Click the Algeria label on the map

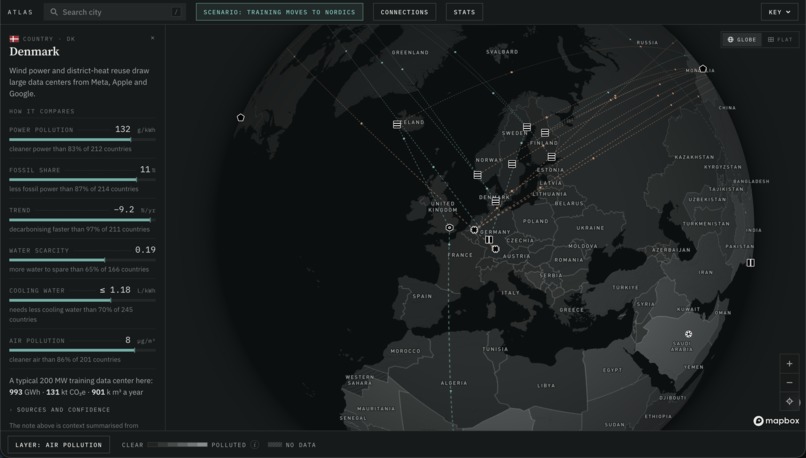point(454,383)
